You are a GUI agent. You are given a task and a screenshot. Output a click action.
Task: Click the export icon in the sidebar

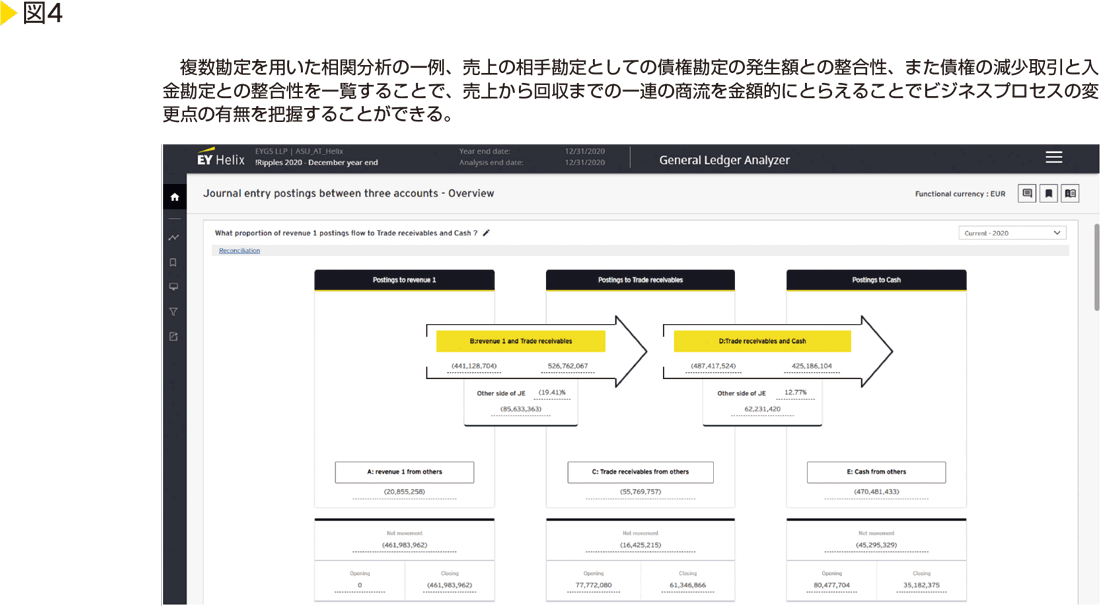click(x=174, y=336)
